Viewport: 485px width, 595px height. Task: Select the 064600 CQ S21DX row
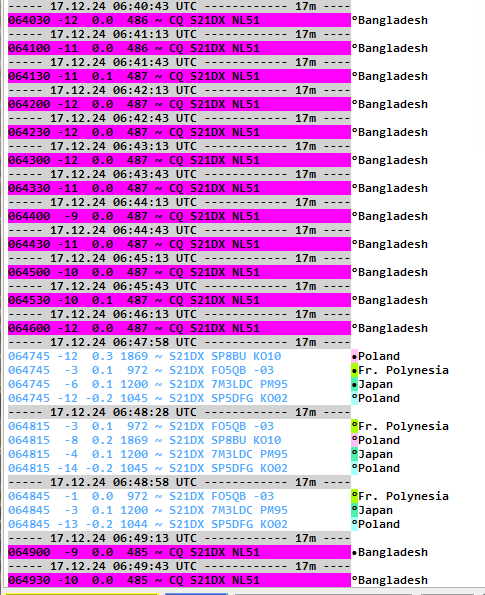point(179,328)
